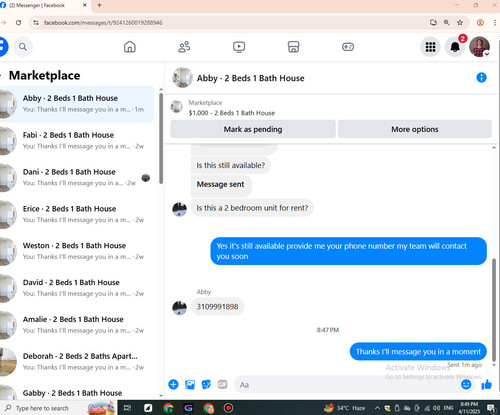Click the conversation list scrollbar
The width and height of the screenshot is (500, 415).
tap(161, 138)
